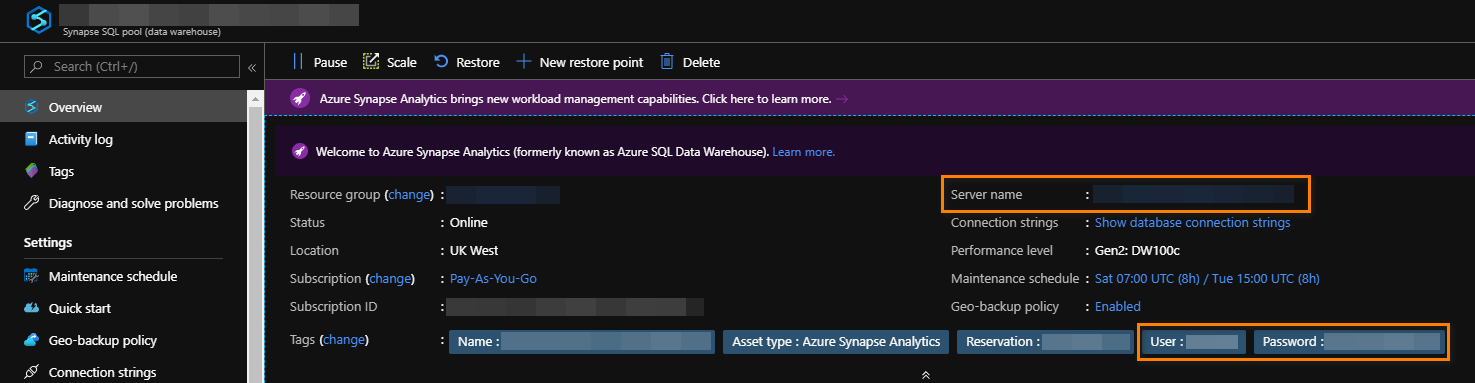1475x383 pixels.
Task: Change the Subscription via change link
Action: tap(391, 278)
